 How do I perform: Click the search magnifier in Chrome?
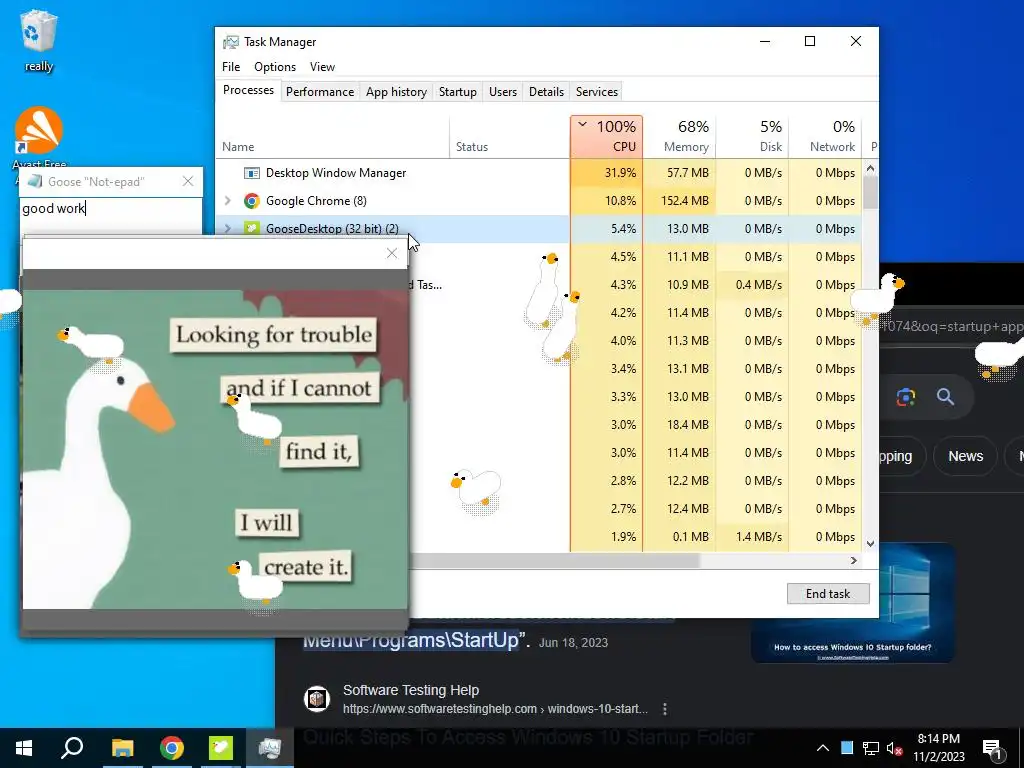pos(945,396)
